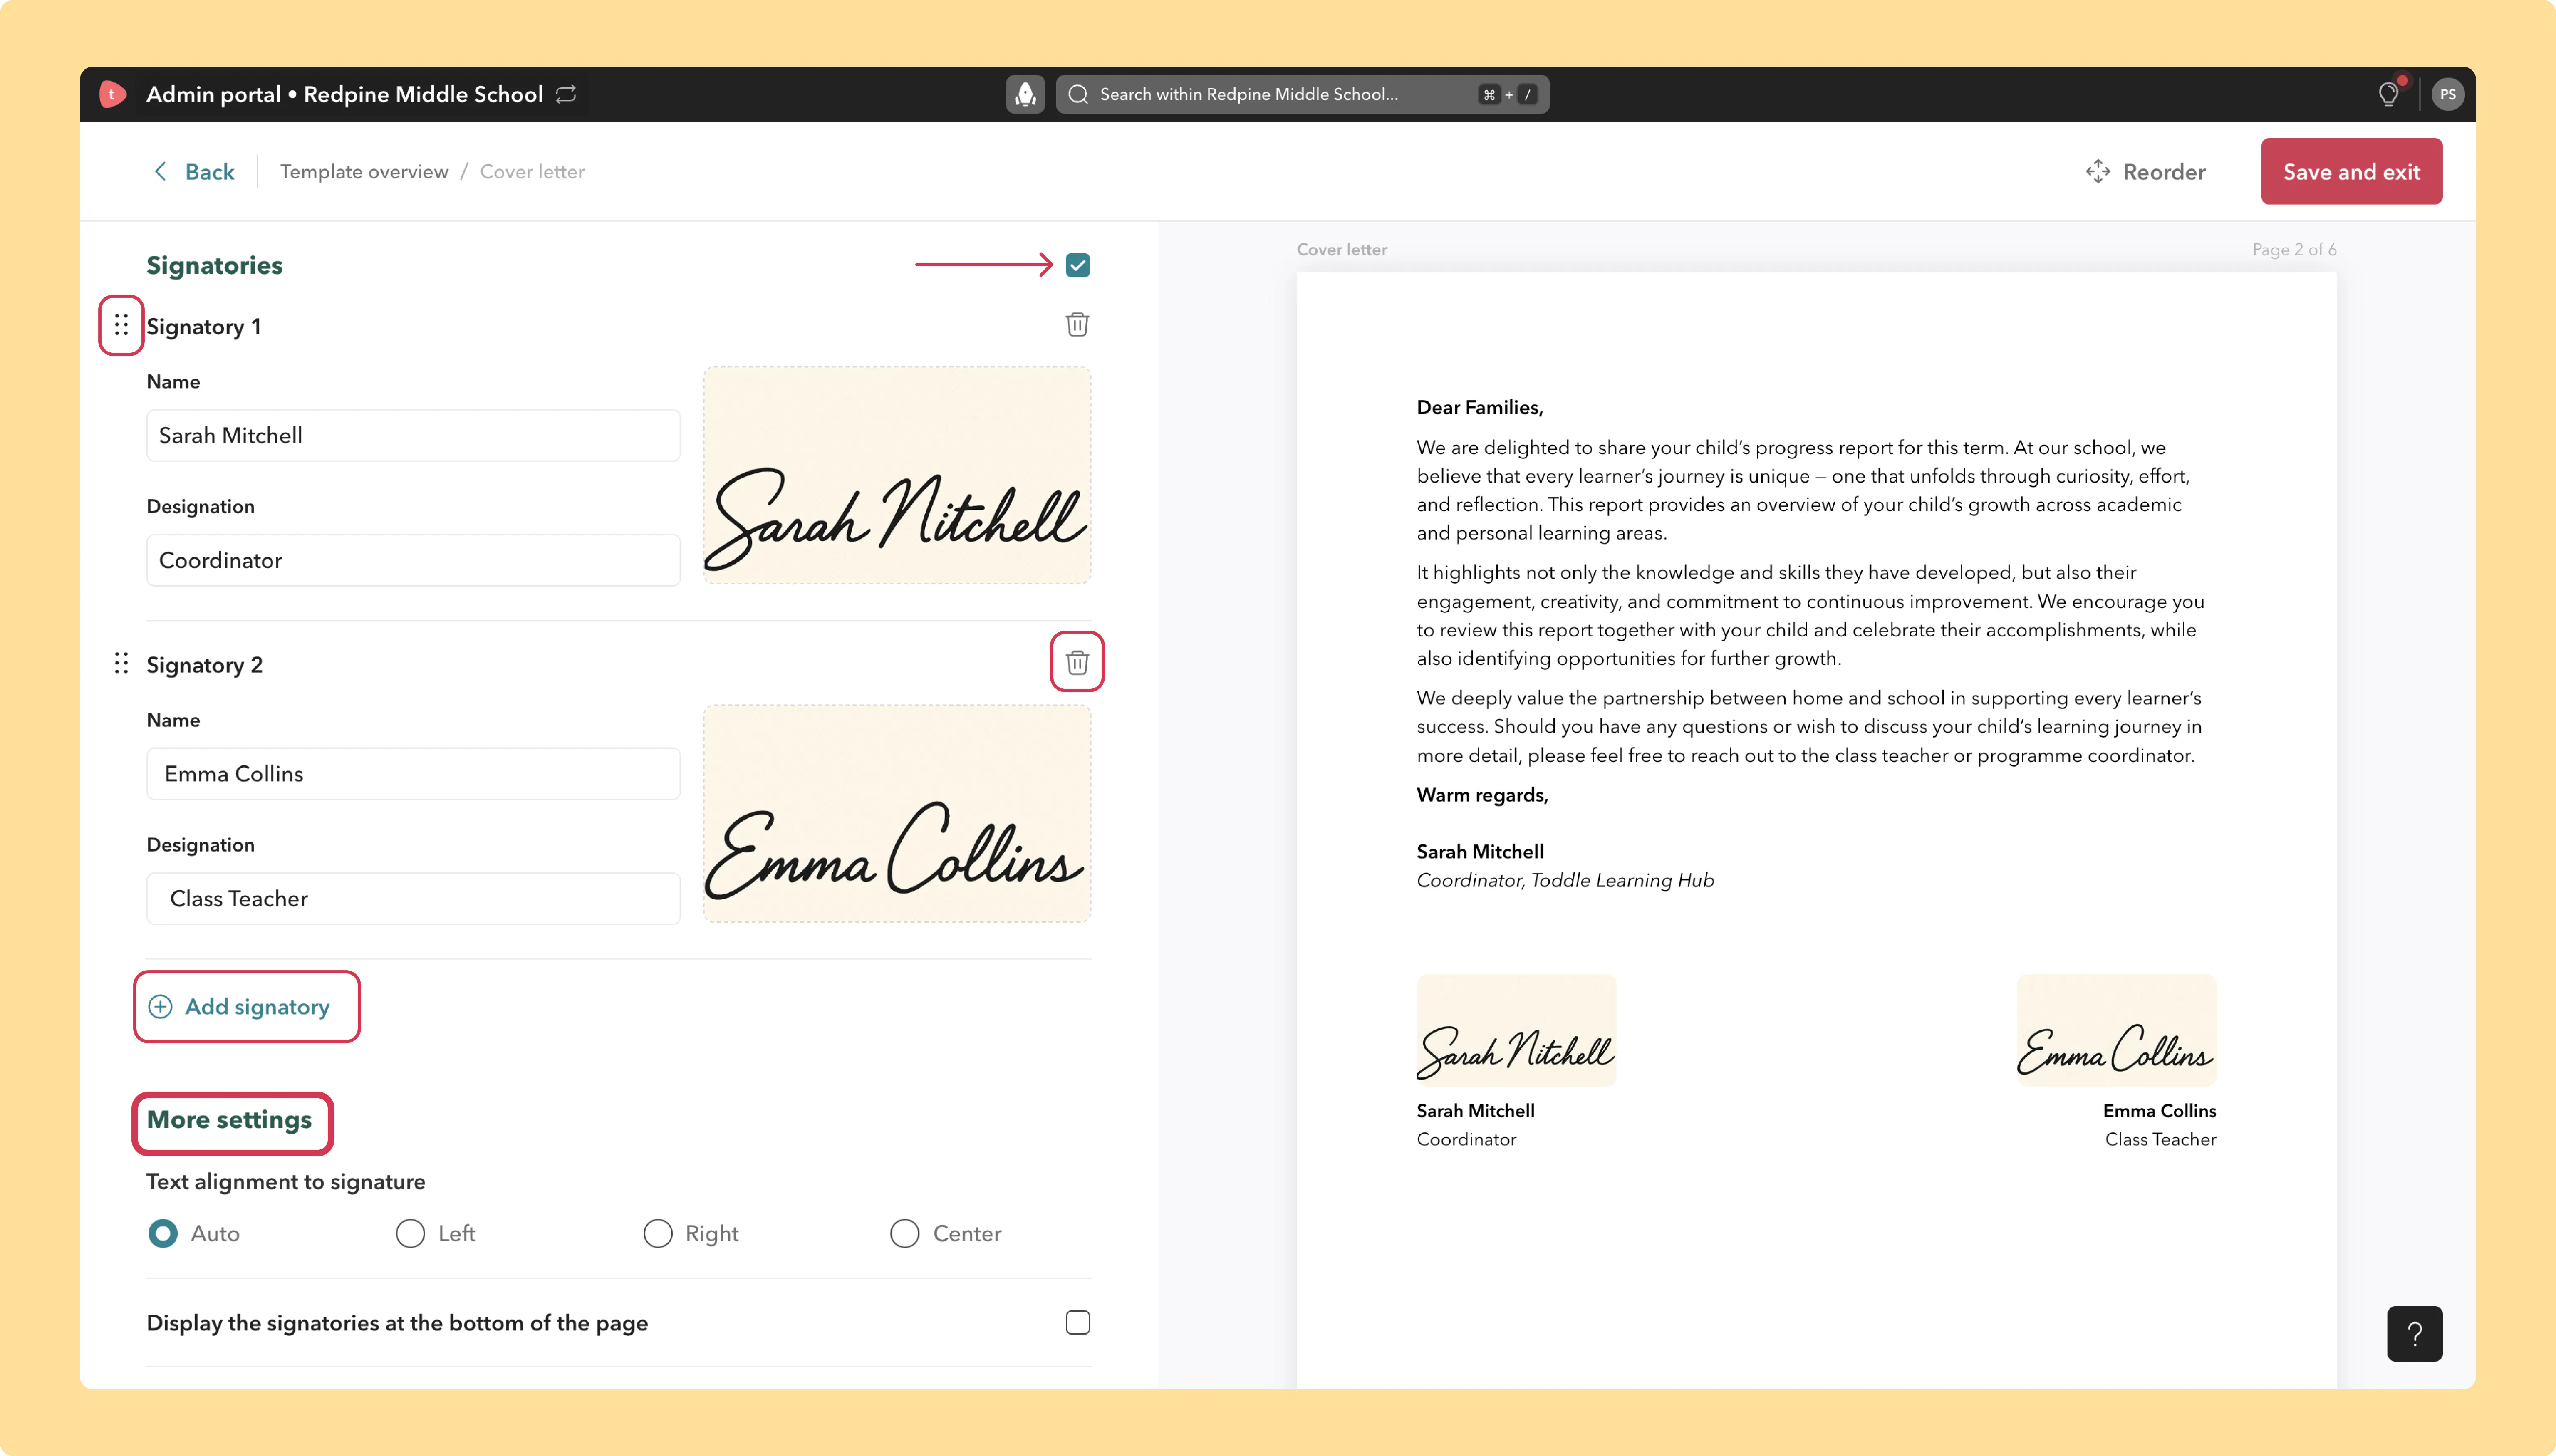Click 'Page 2 of 6' indicator

2294,250
